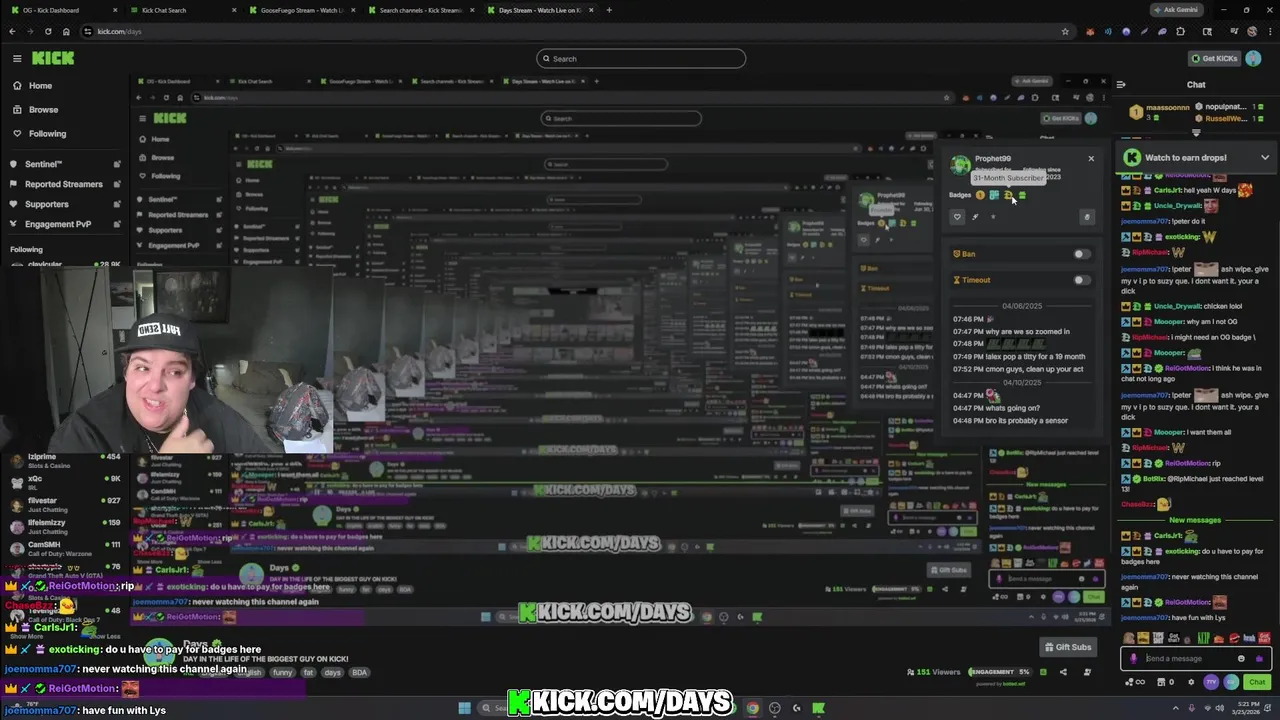Go to Home in Kick sidebar
1280x720 pixels.
point(40,86)
